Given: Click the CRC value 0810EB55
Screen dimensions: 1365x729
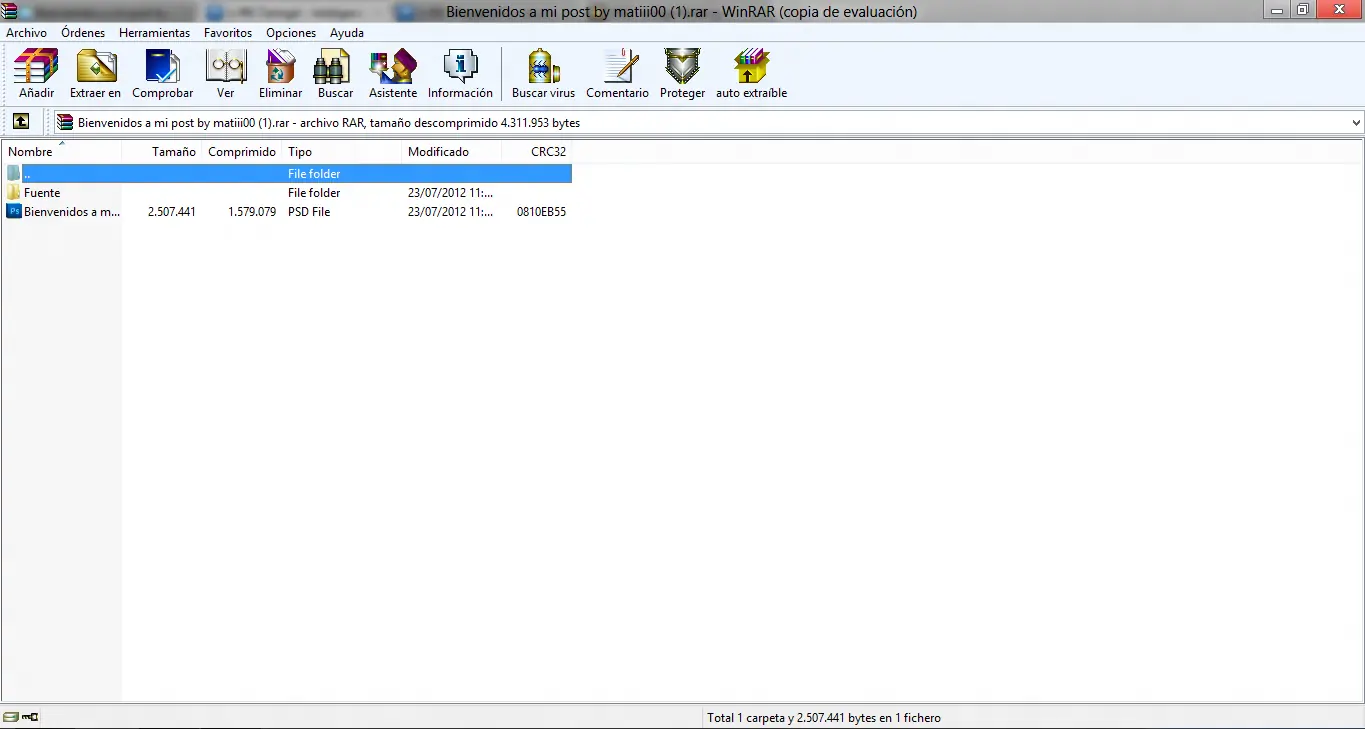Looking at the screenshot, I should click(x=541, y=212).
